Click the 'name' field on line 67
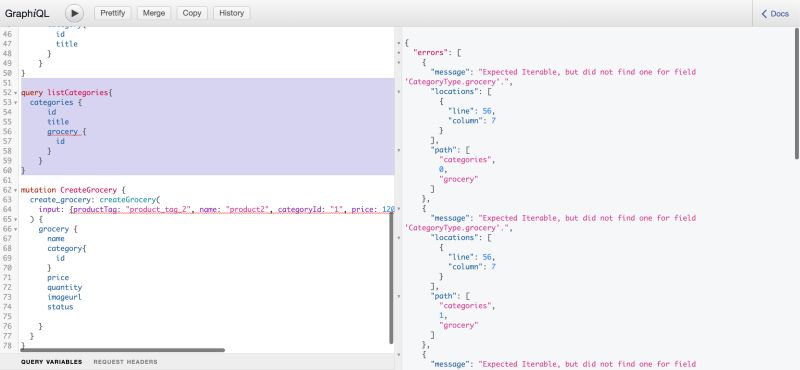This screenshot has width=800, height=370. 56,239
